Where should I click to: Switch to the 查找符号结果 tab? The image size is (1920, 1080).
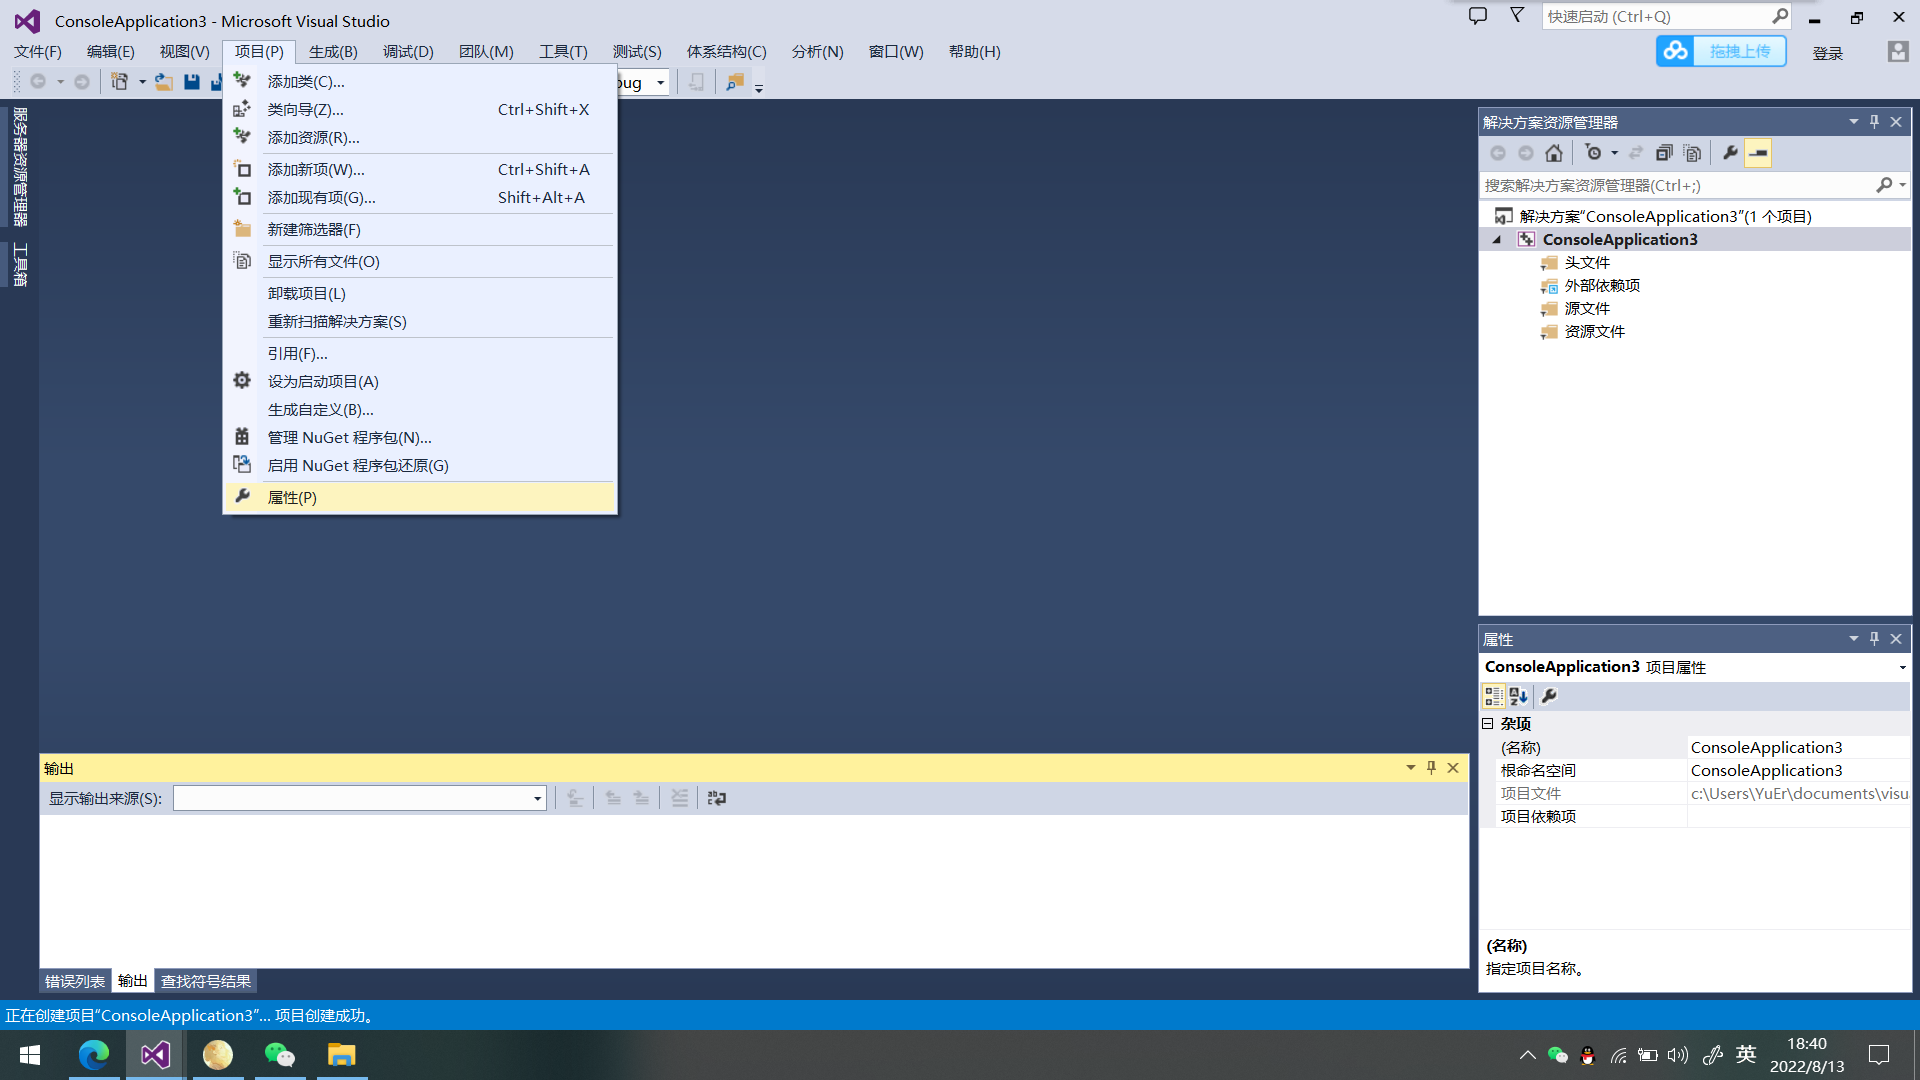point(206,981)
